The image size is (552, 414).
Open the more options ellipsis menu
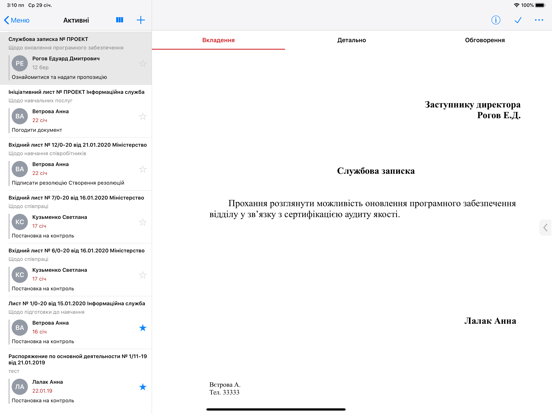539,20
